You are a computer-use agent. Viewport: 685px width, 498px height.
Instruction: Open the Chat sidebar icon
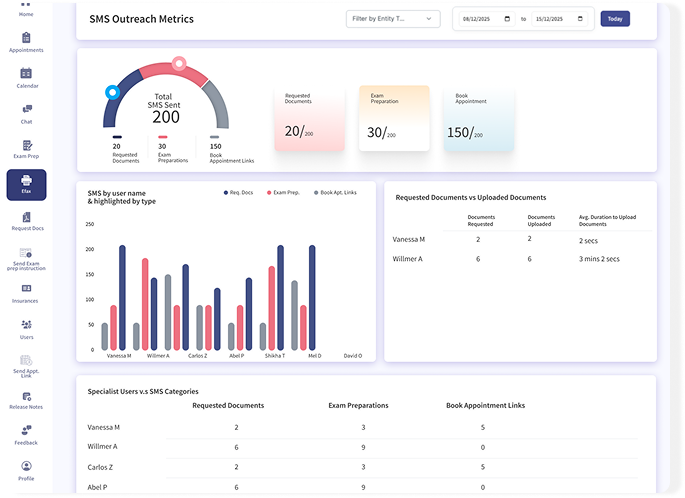(27, 109)
